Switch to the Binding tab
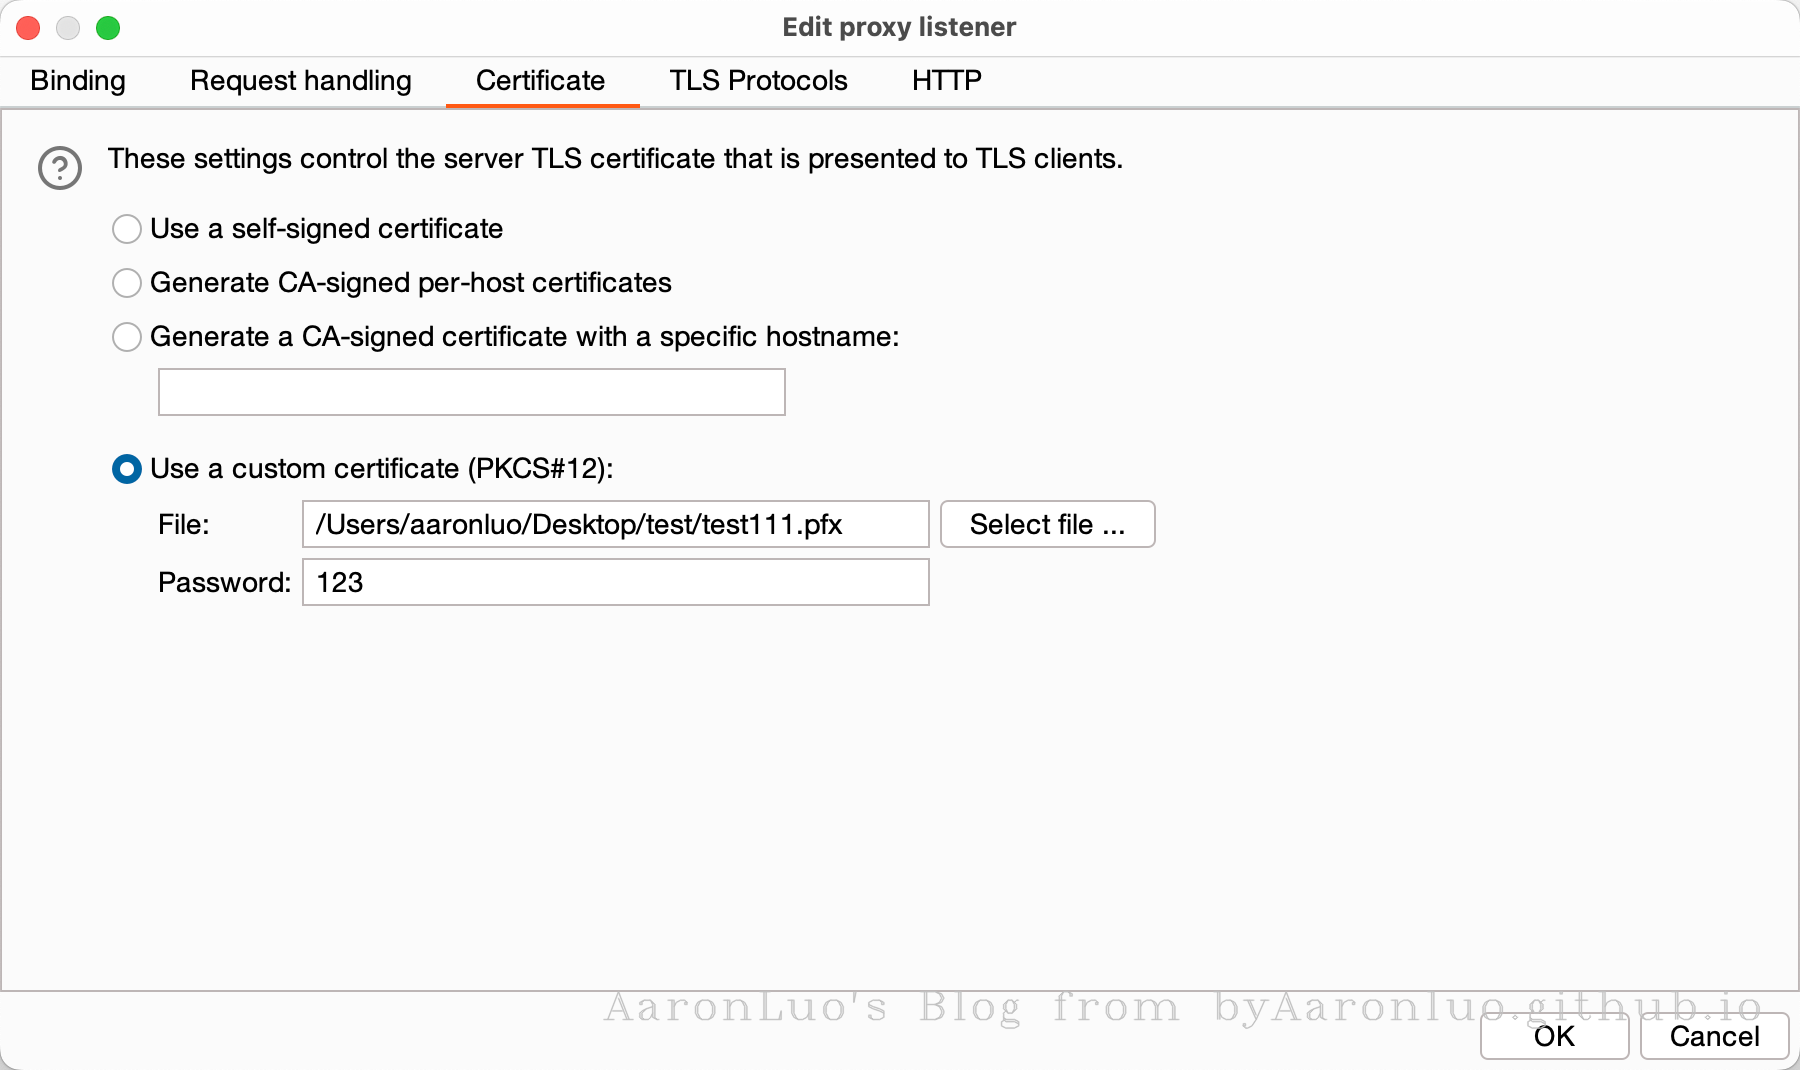 78,81
